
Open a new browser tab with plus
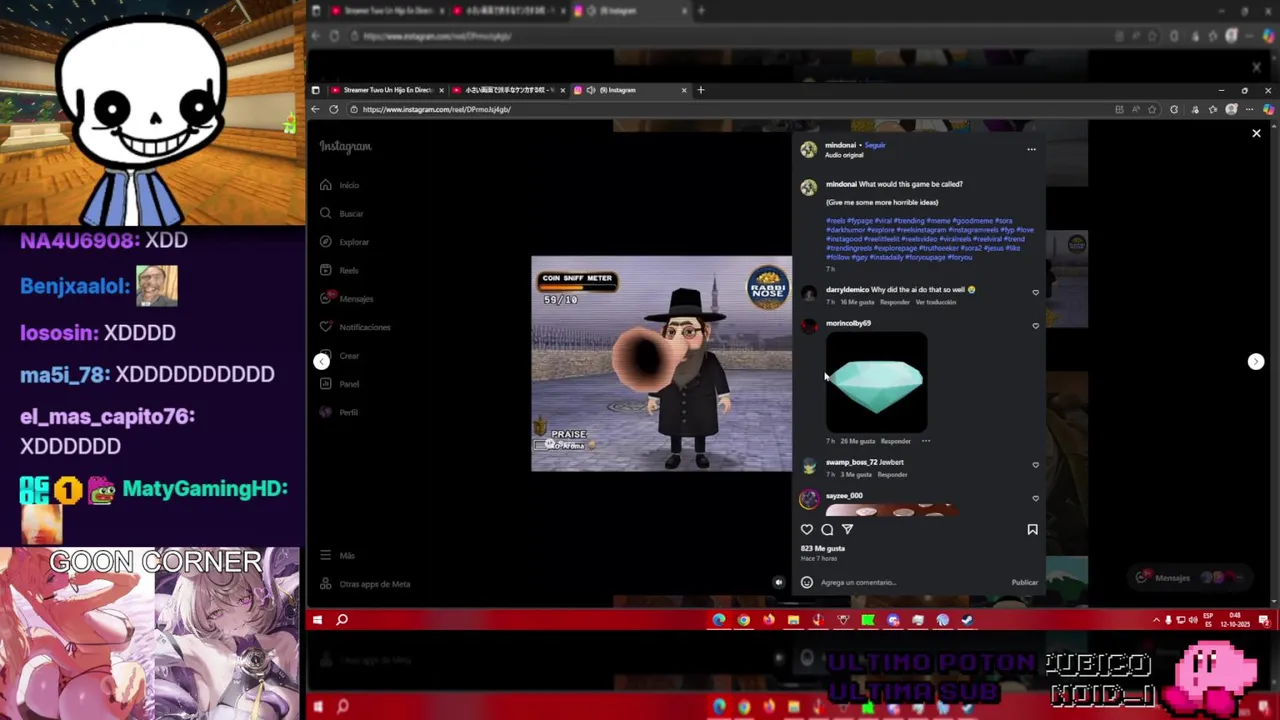[x=701, y=90]
